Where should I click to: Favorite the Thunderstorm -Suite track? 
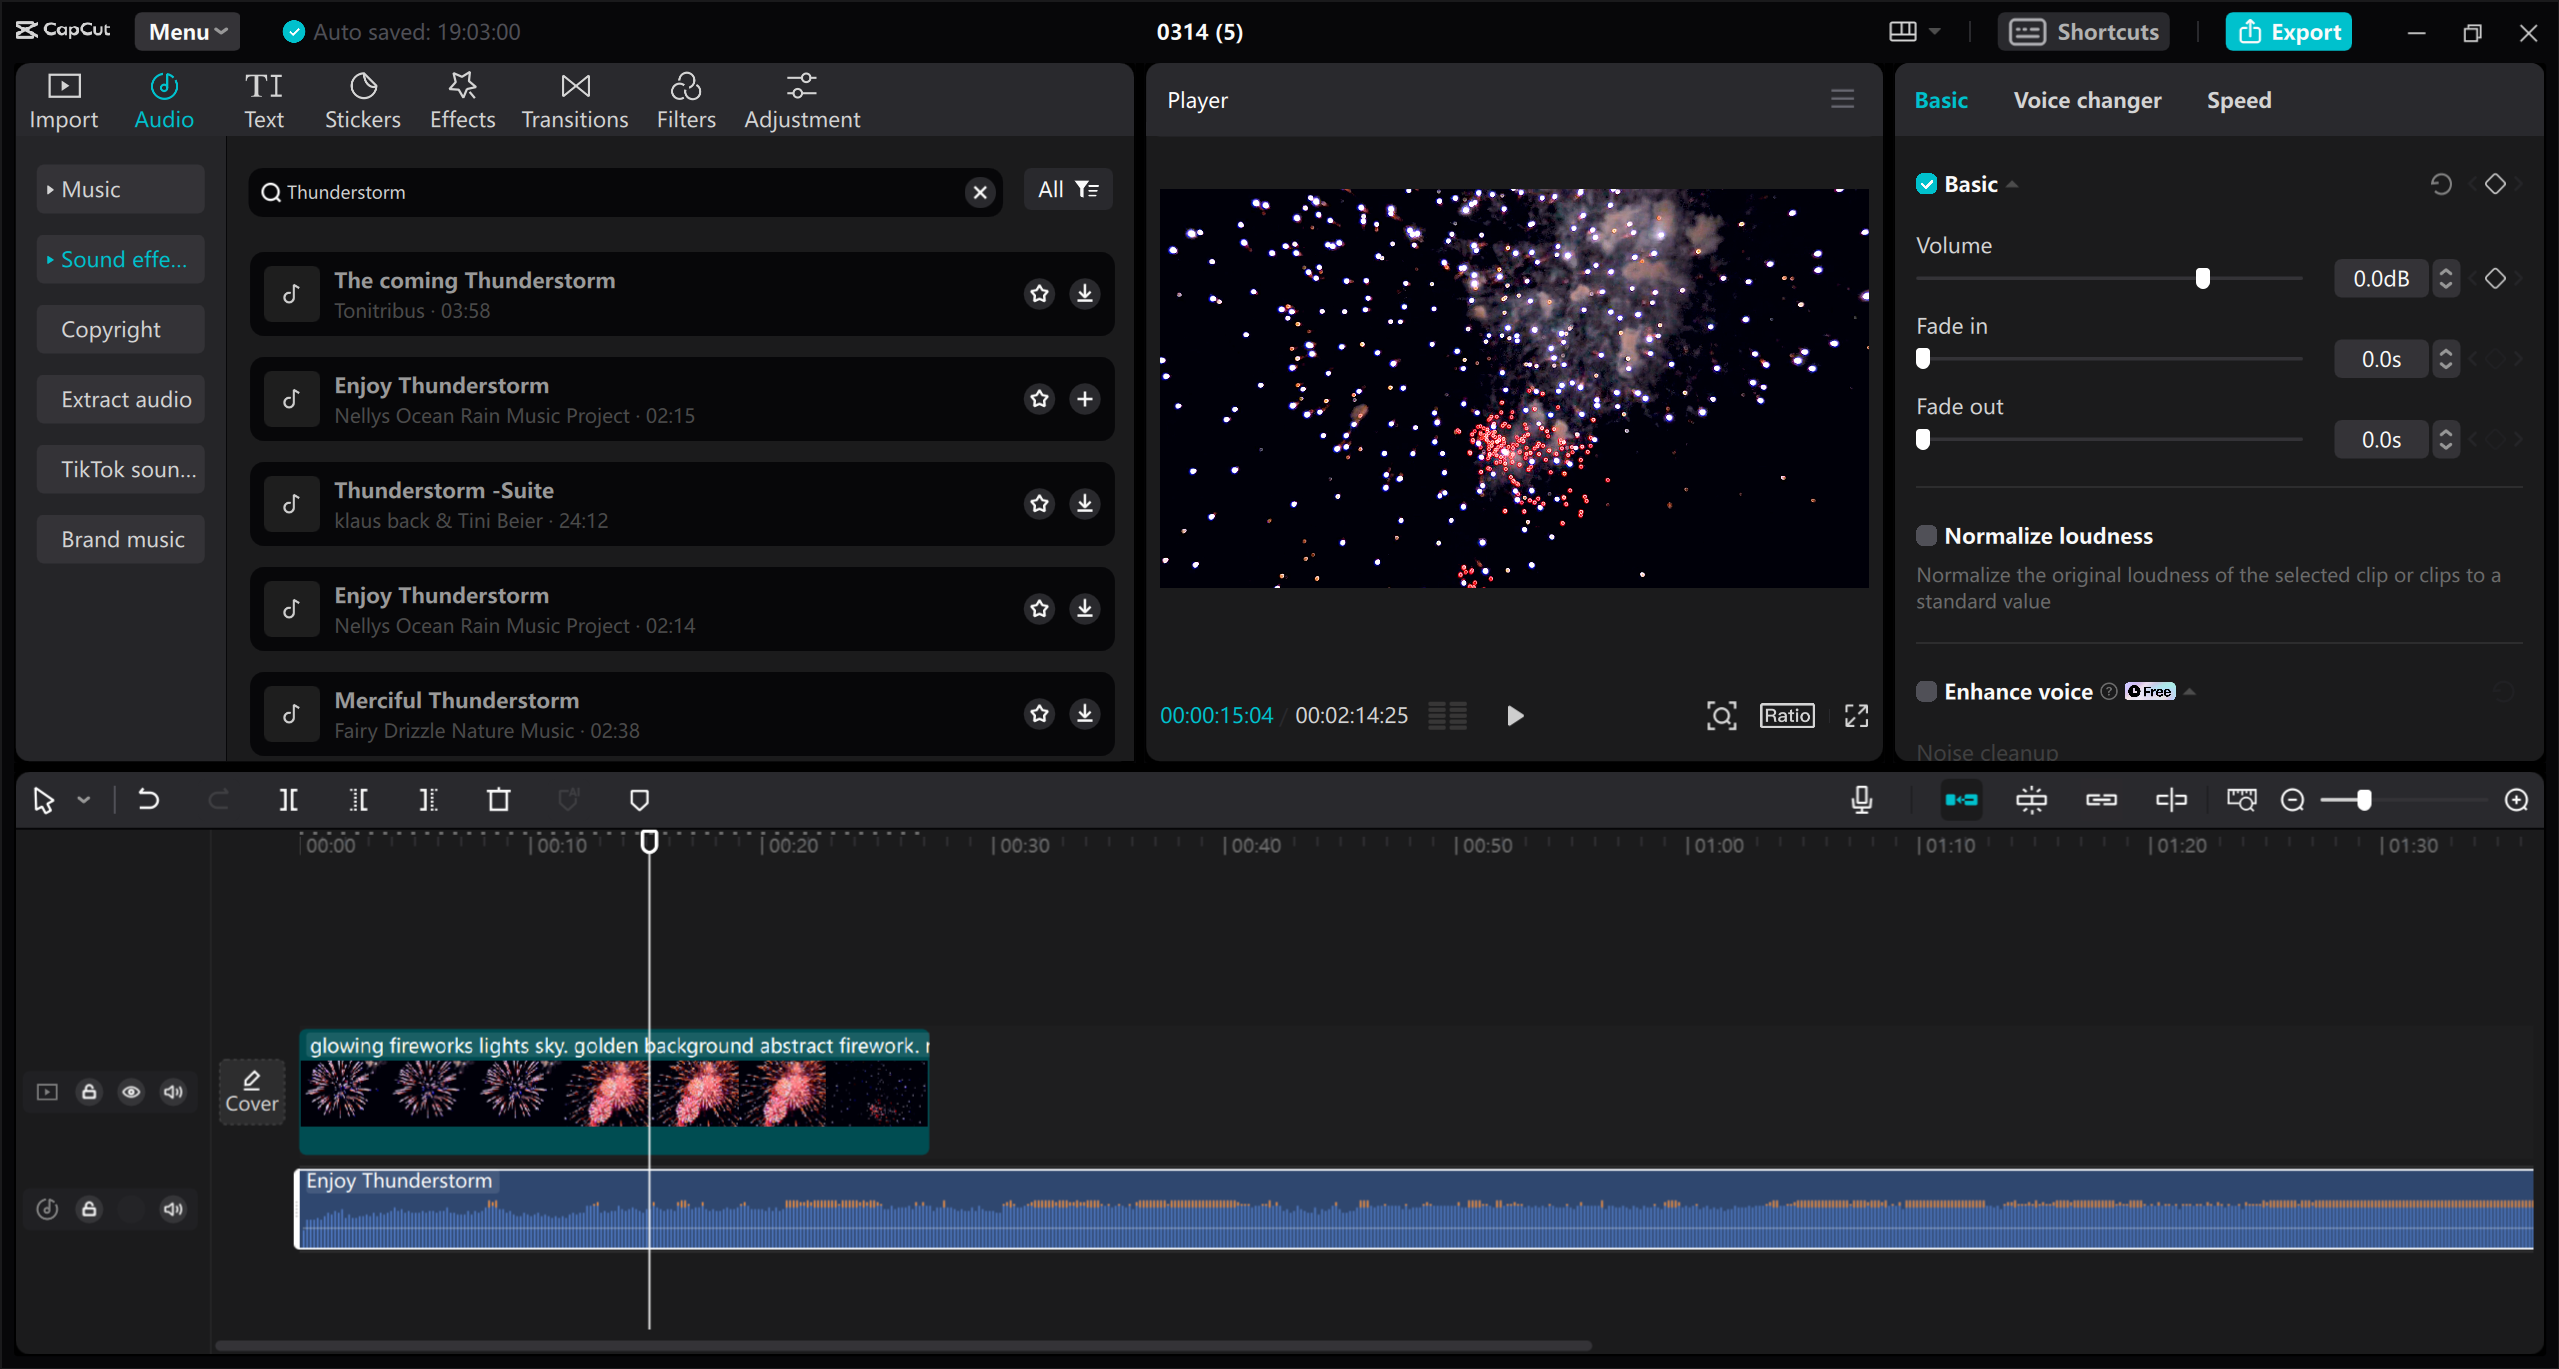tap(1039, 503)
